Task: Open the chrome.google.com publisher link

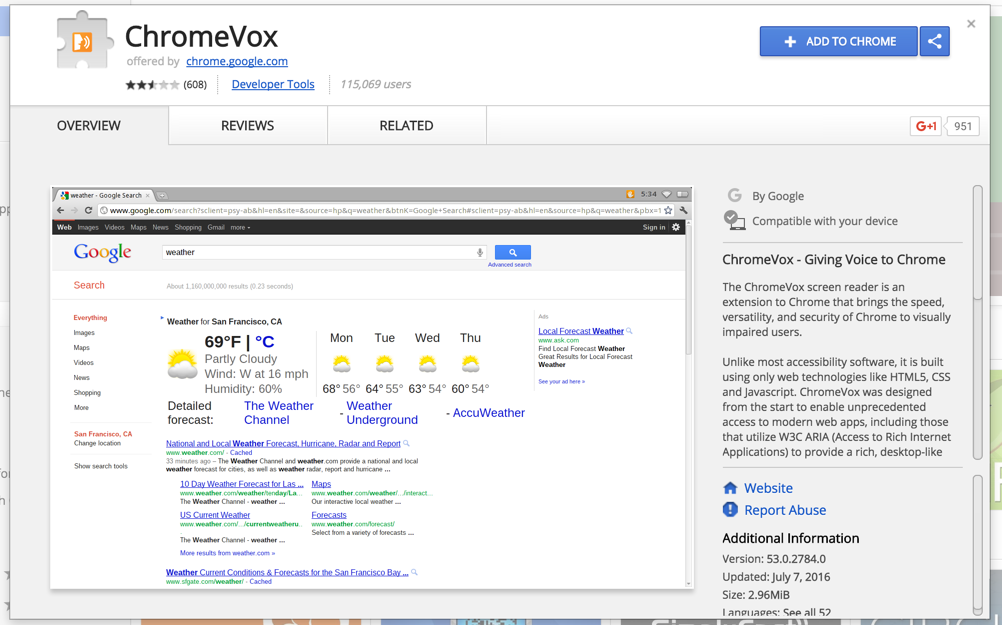Action: tap(237, 61)
